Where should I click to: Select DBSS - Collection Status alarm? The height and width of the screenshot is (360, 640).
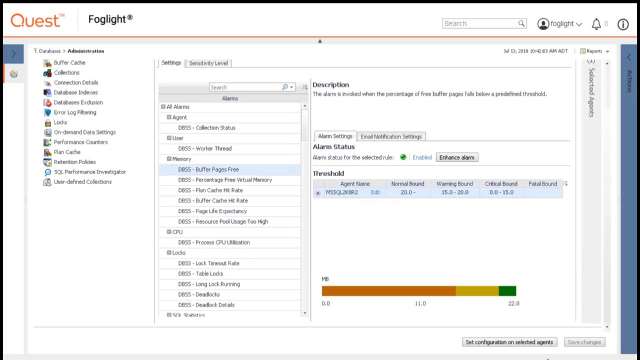click(x=230, y=128)
